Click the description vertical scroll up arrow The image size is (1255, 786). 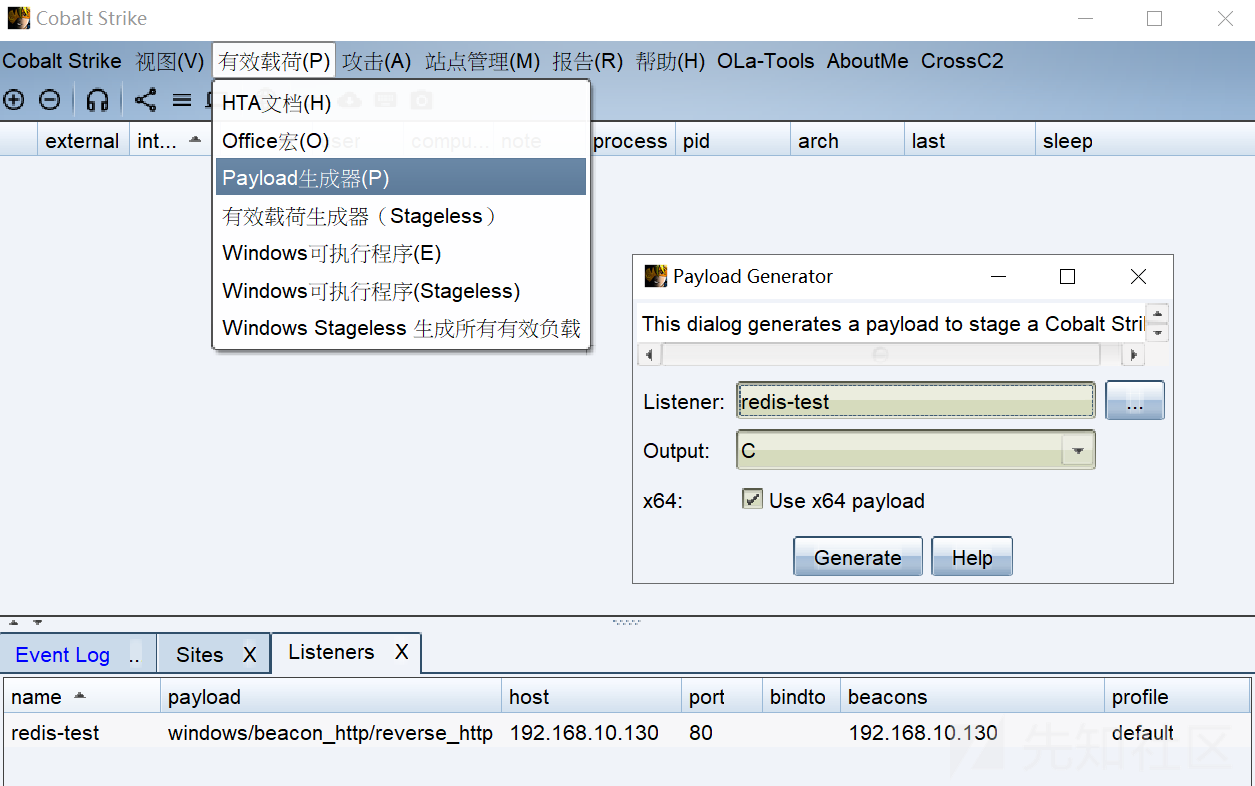[1158, 313]
